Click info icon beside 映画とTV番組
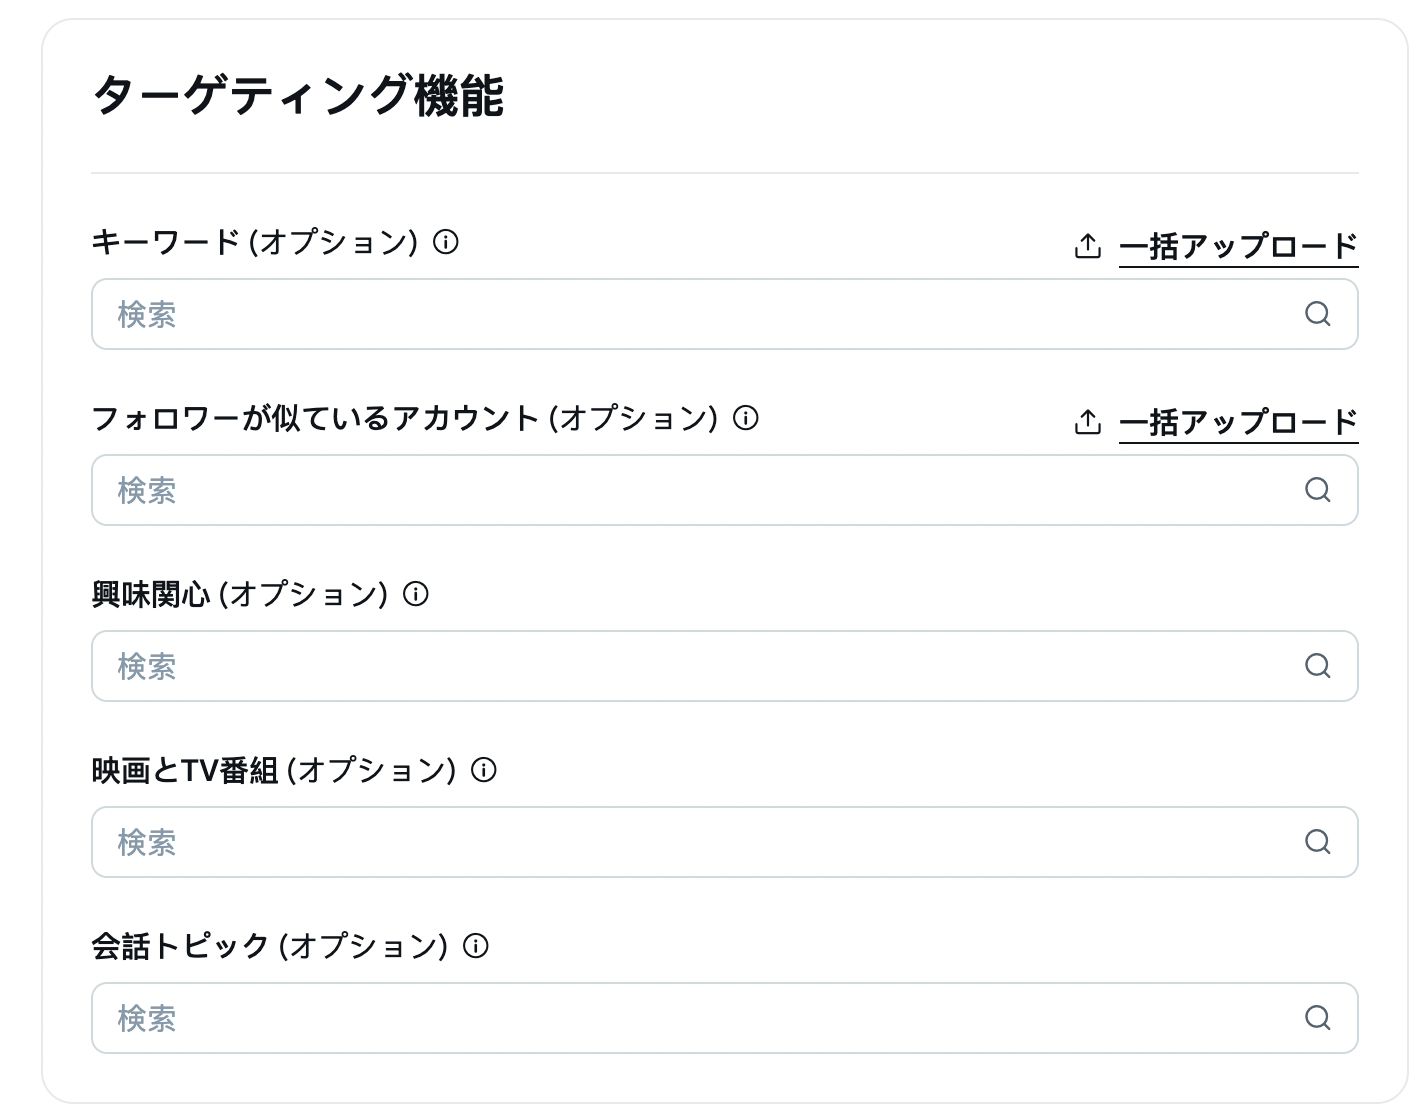The width and height of the screenshot is (1428, 1118). coord(484,770)
